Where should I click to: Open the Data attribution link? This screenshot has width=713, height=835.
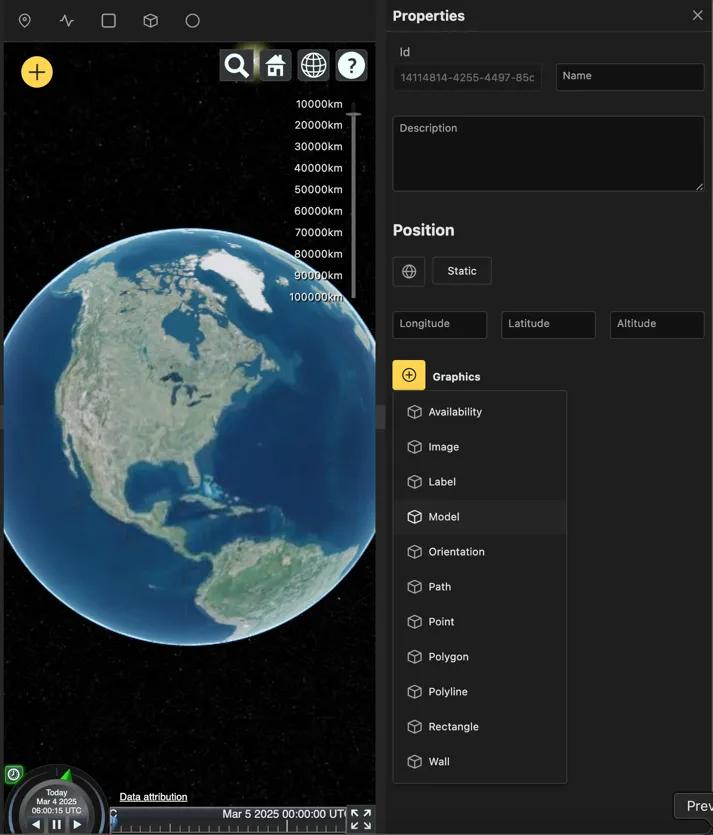click(153, 797)
